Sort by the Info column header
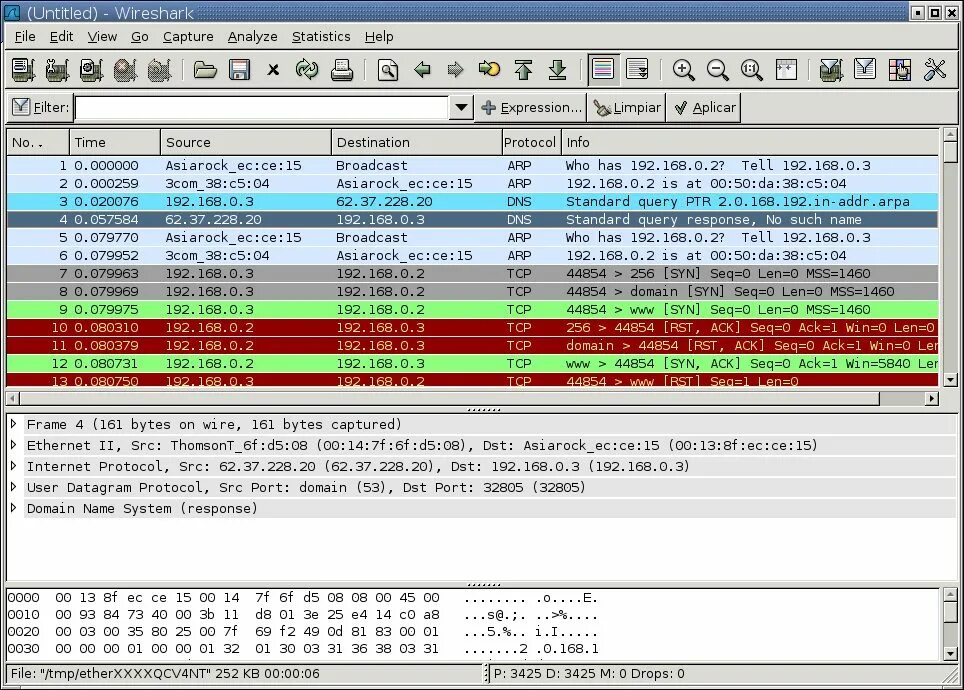 [750, 142]
